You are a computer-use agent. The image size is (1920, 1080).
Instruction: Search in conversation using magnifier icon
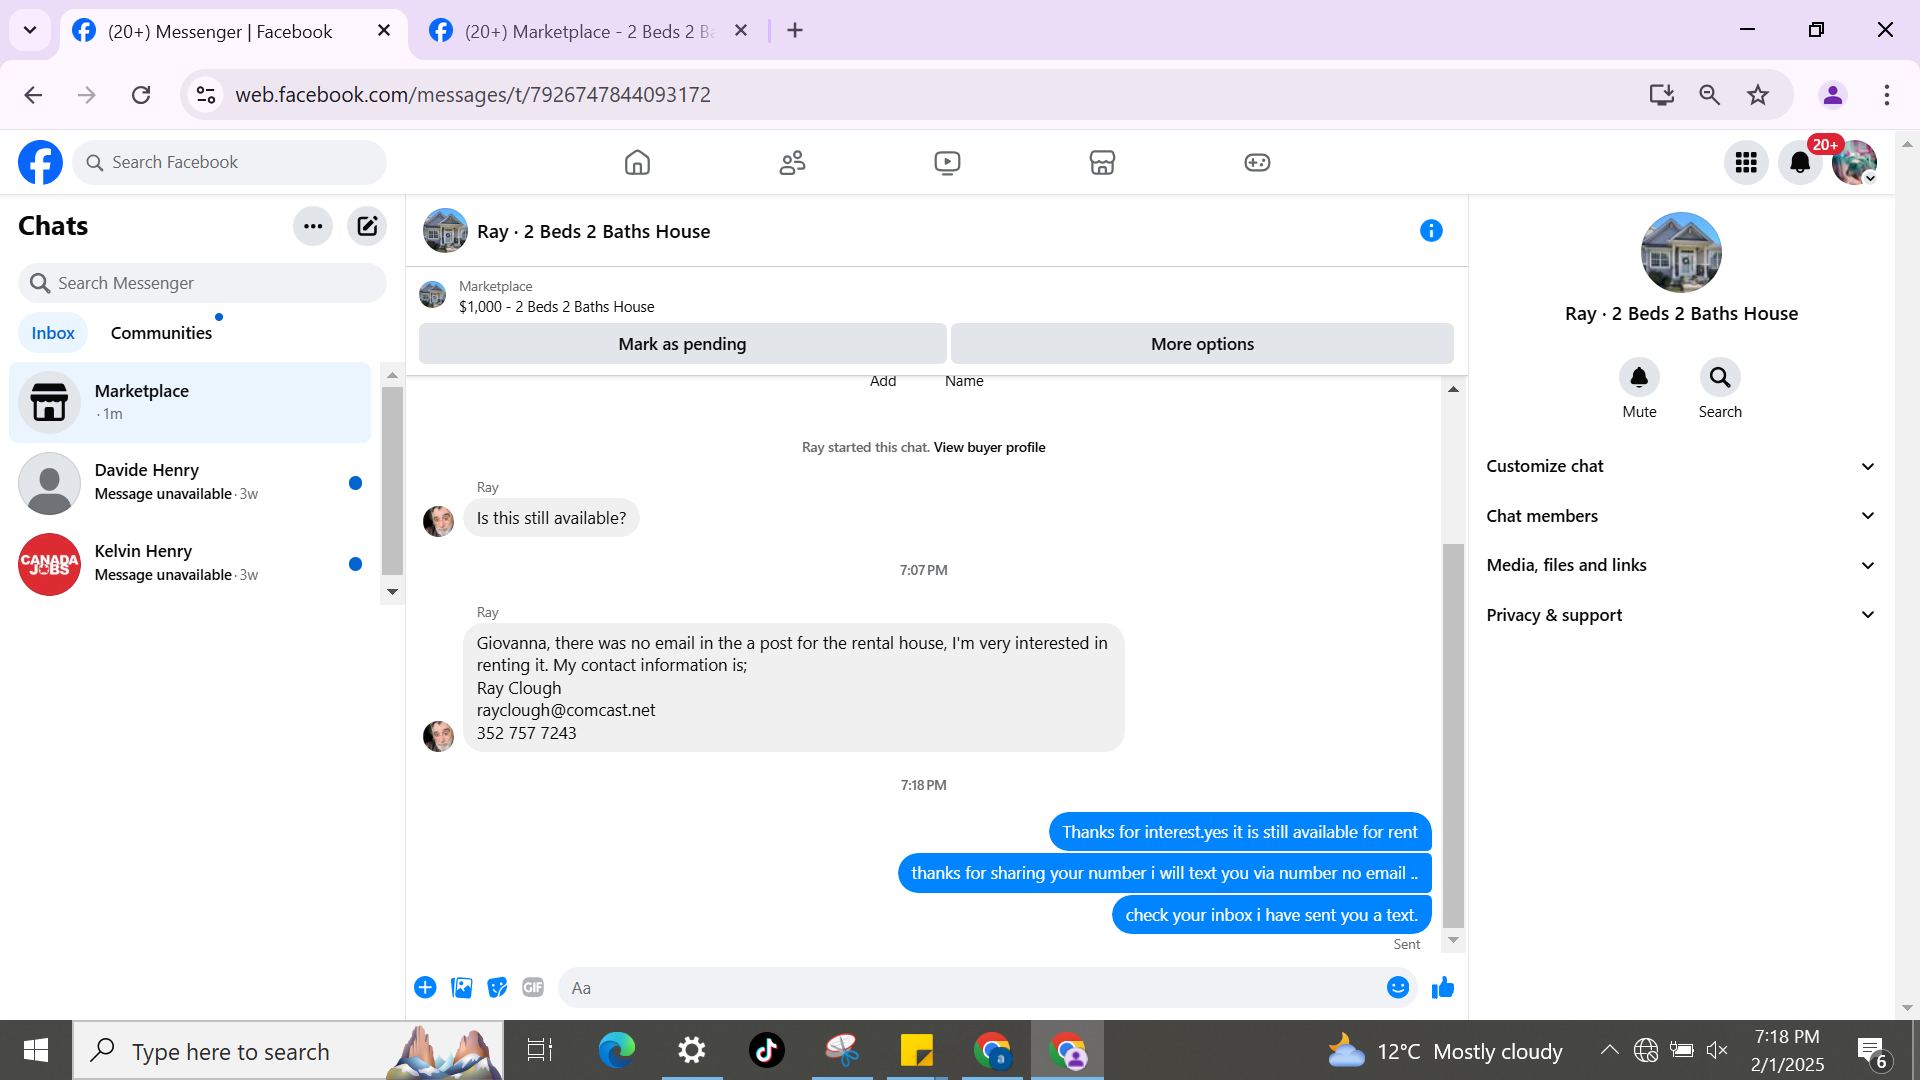pos(1719,378)
